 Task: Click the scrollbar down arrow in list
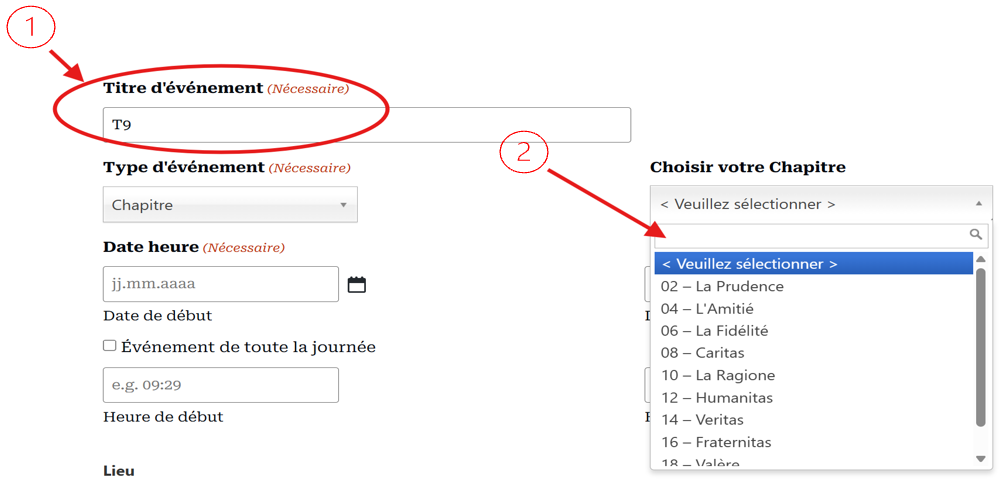click(x=980, y=459)
